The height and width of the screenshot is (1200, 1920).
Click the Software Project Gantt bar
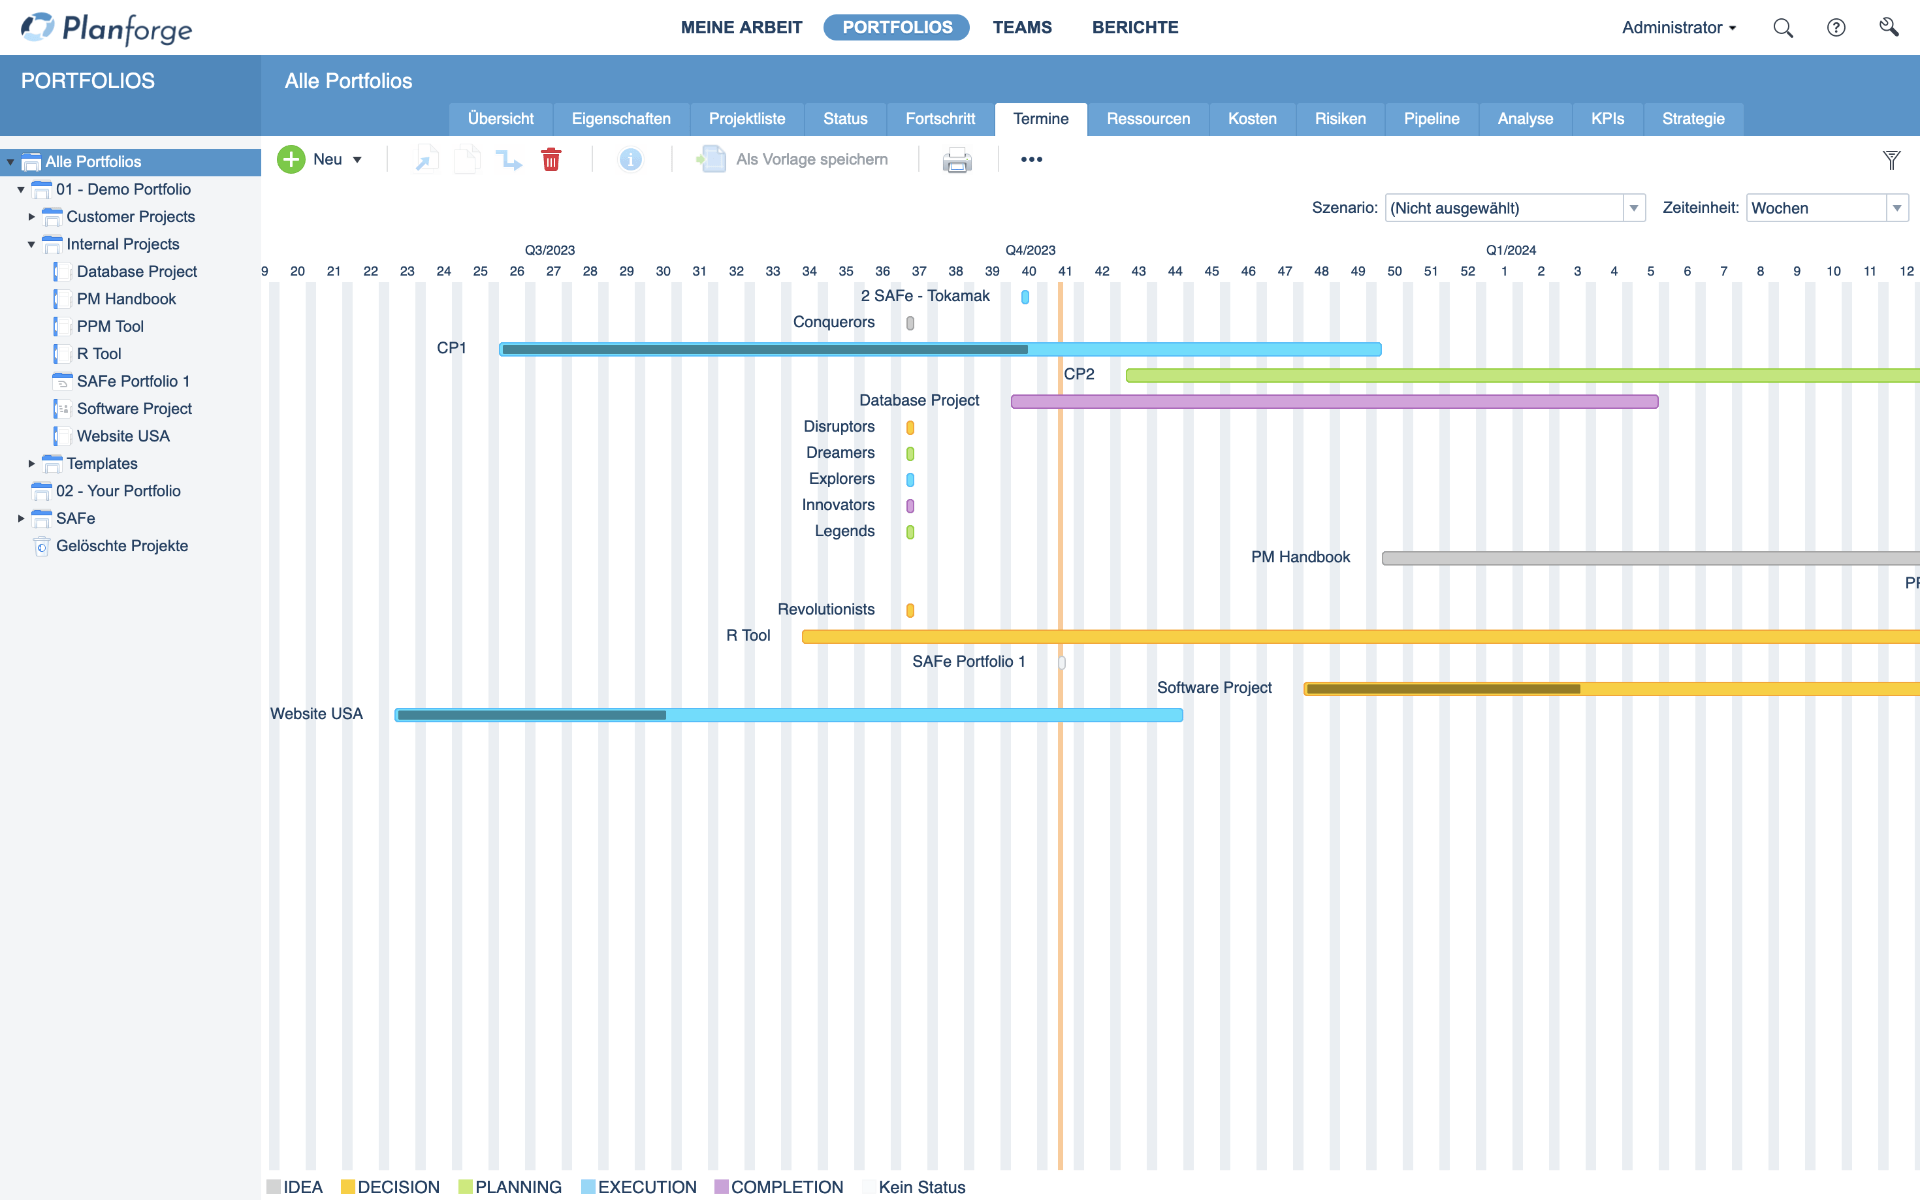(x=1612, y=689)
